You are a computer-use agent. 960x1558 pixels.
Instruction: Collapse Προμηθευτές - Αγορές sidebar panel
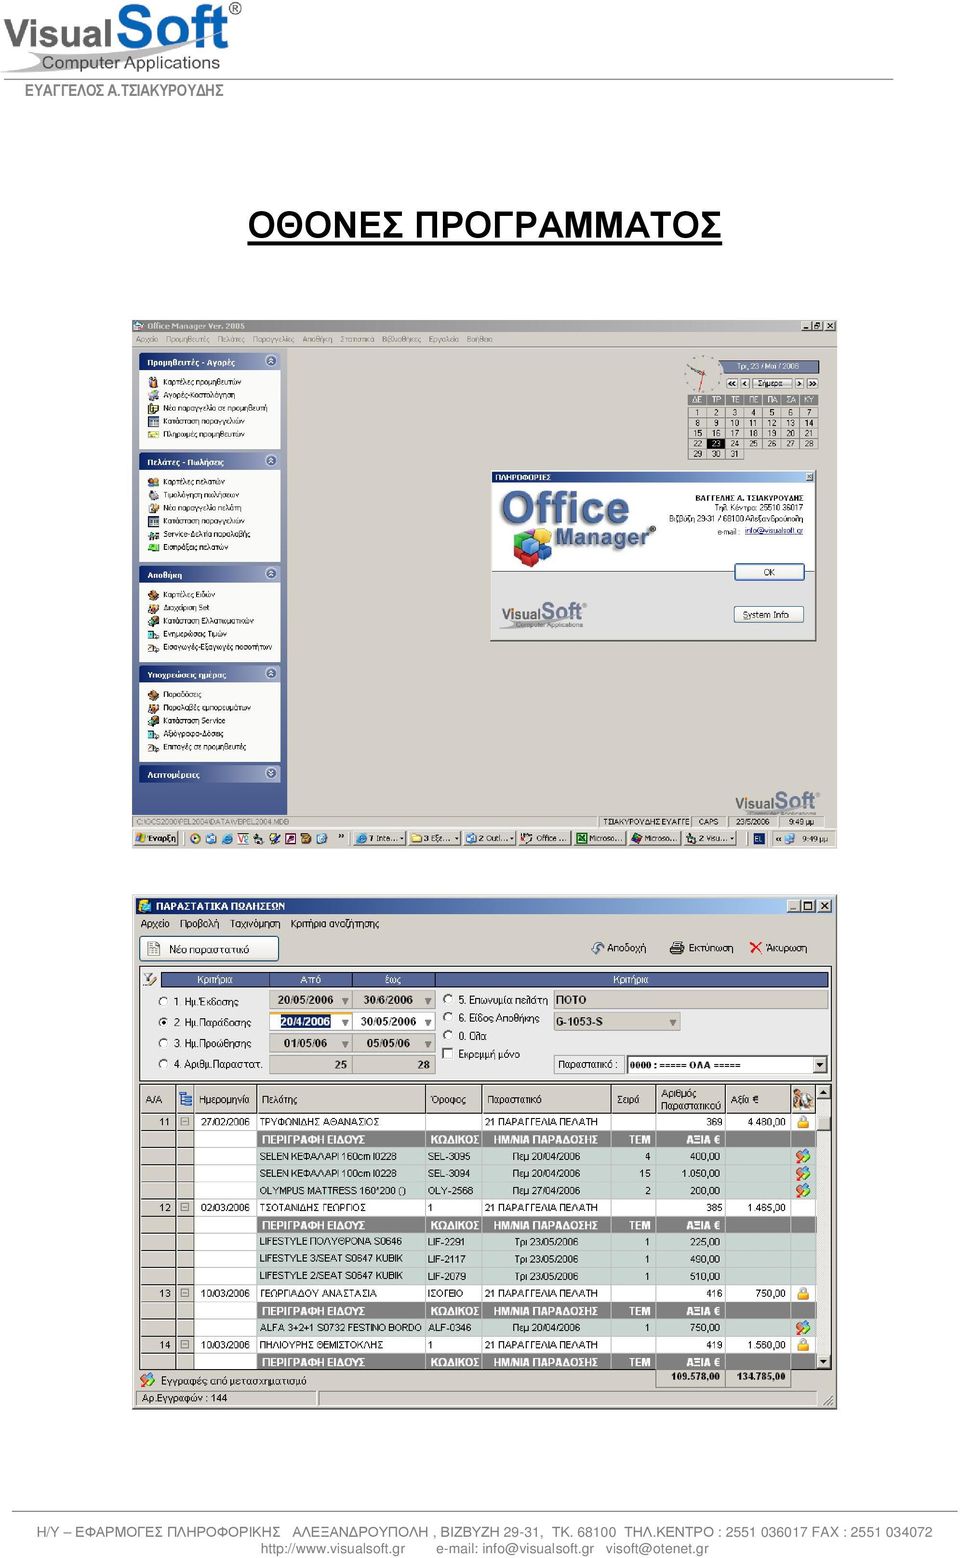[271, 361]
